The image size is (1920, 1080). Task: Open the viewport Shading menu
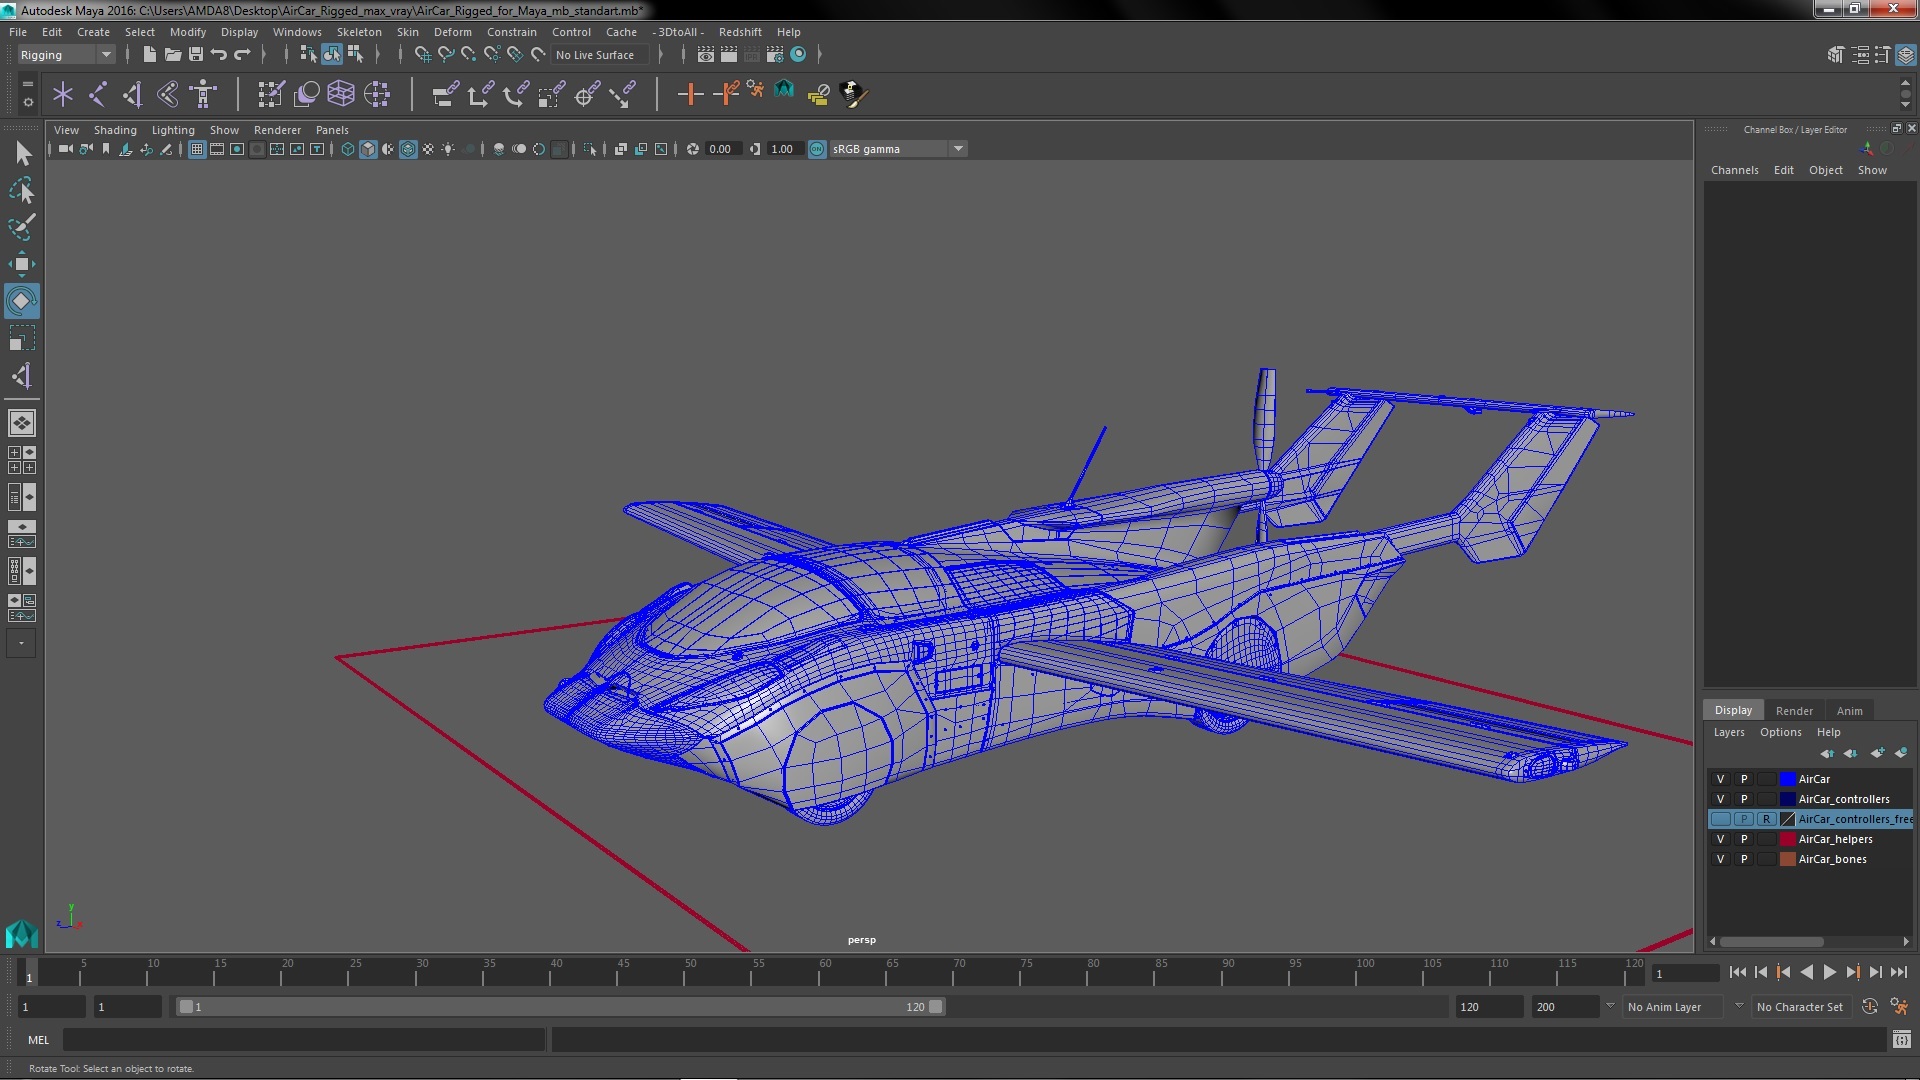pos(115,130)
